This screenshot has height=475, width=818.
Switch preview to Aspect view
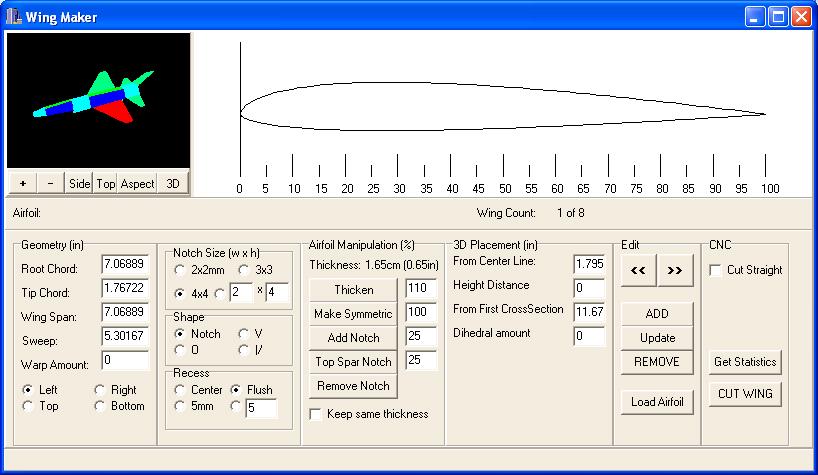point(137,184)
